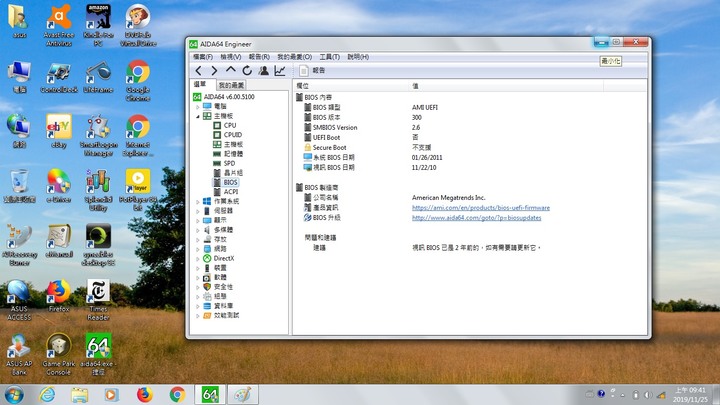Click the 01/26/2011 BIOS date value
Screen dimensions: 720x405
click(x=427, y=158)
